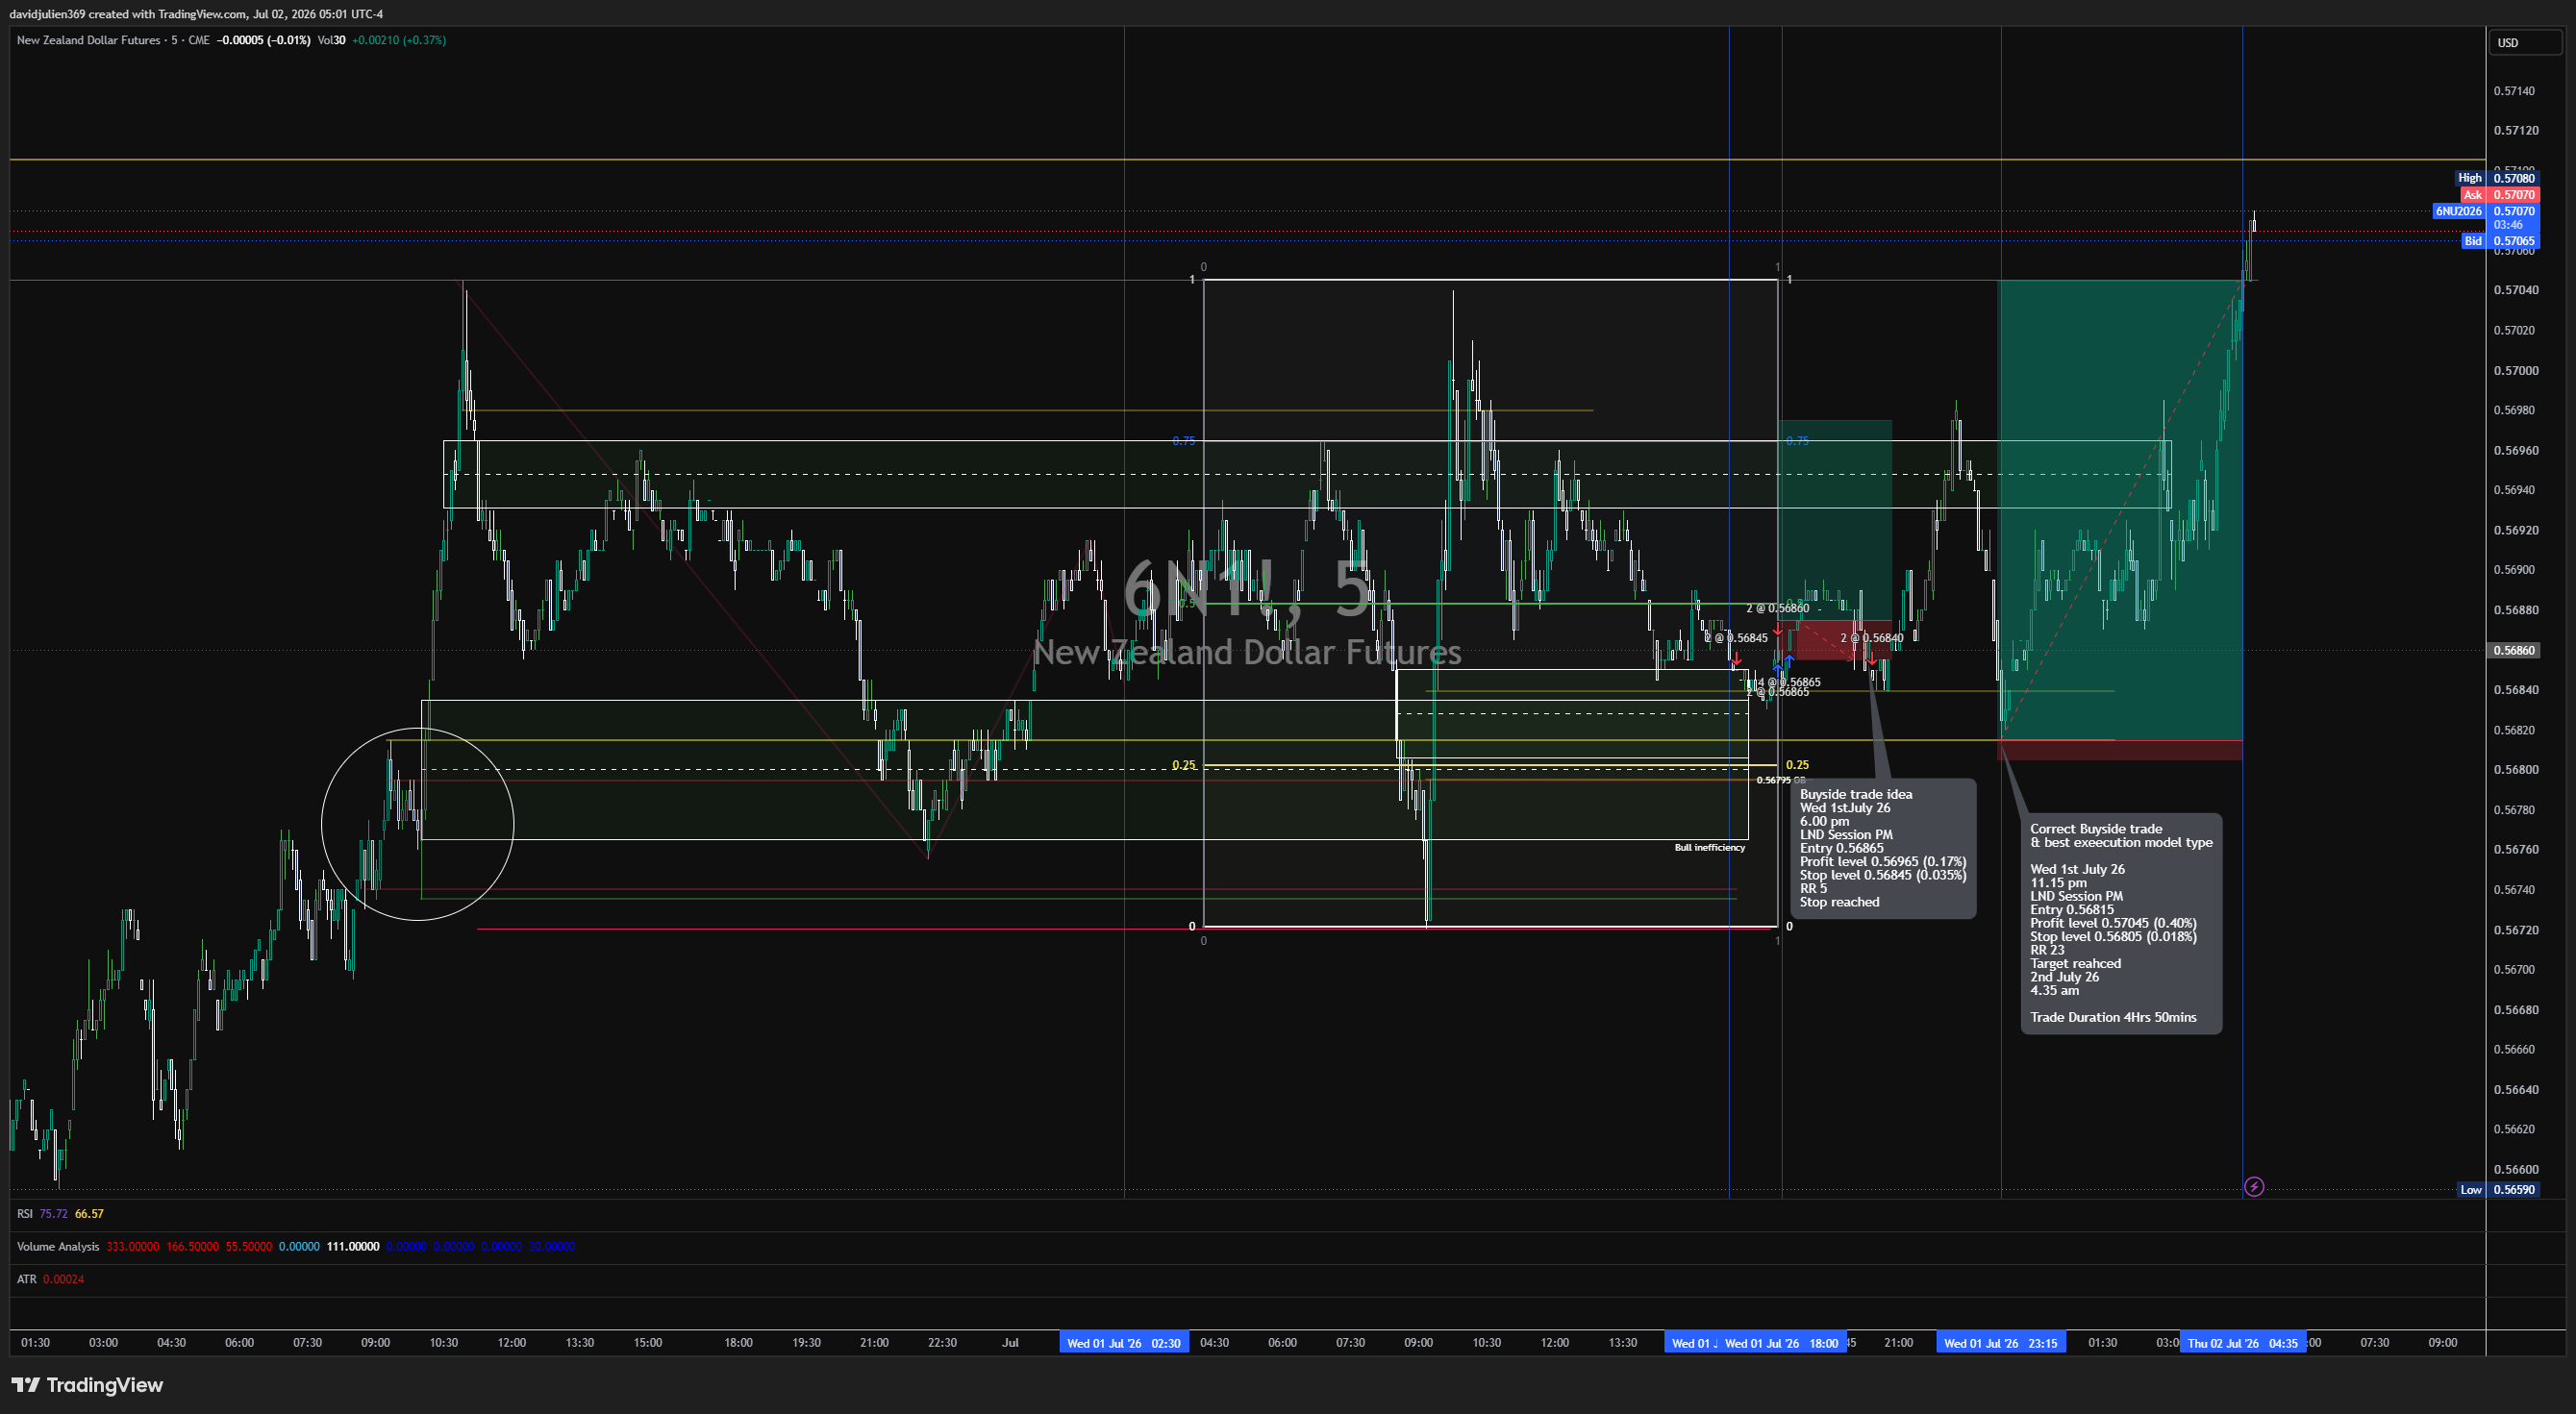Click the 22:30 time axis tick

point(942,1342)
